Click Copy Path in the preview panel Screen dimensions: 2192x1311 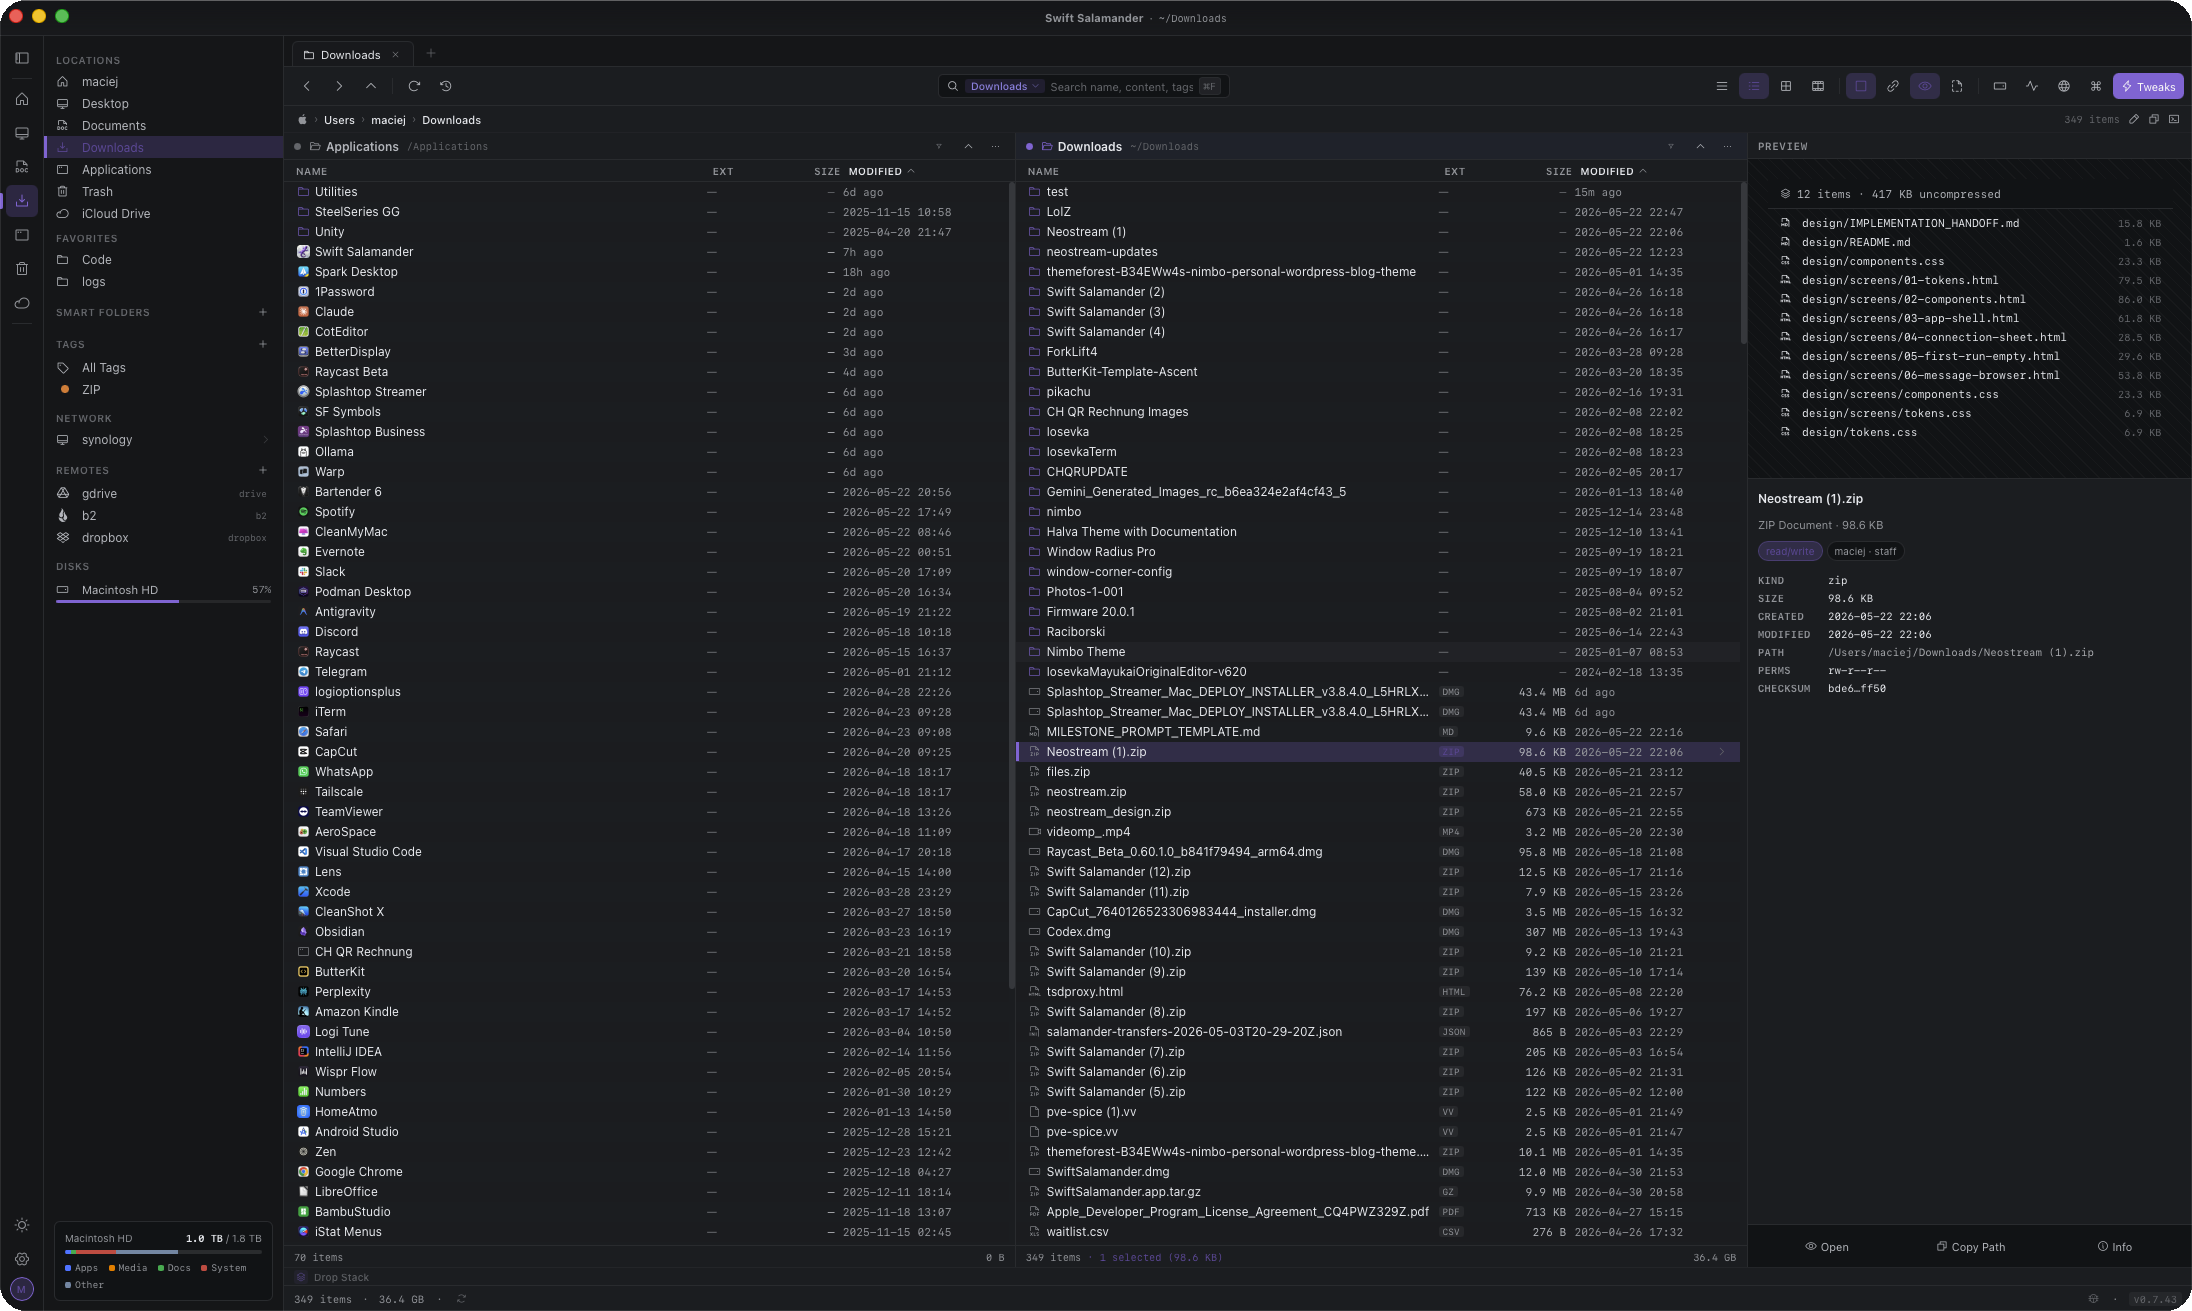(x=1970, y=1247)
